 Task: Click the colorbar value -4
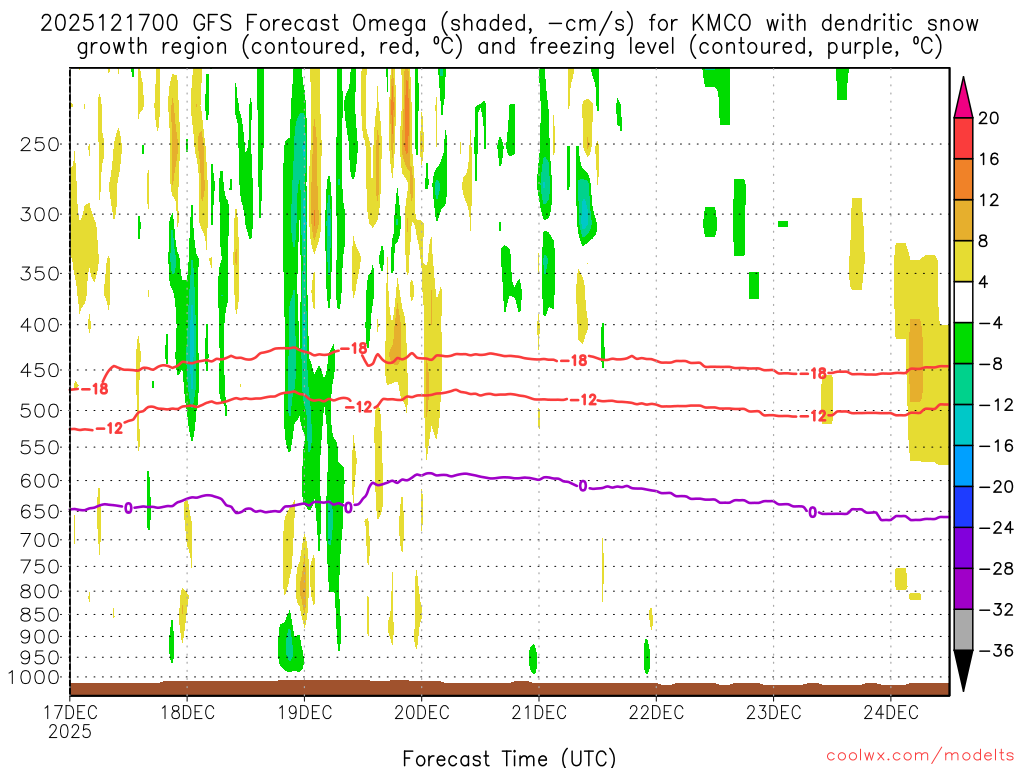coord(991,323)
